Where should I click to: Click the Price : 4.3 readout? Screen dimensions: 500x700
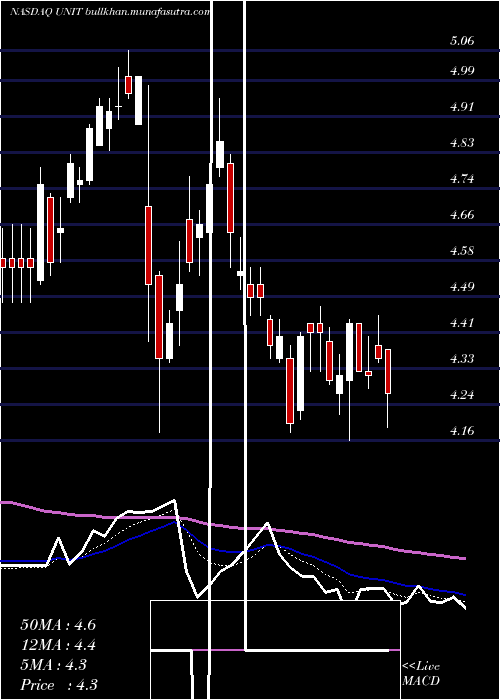pos(59,685)
